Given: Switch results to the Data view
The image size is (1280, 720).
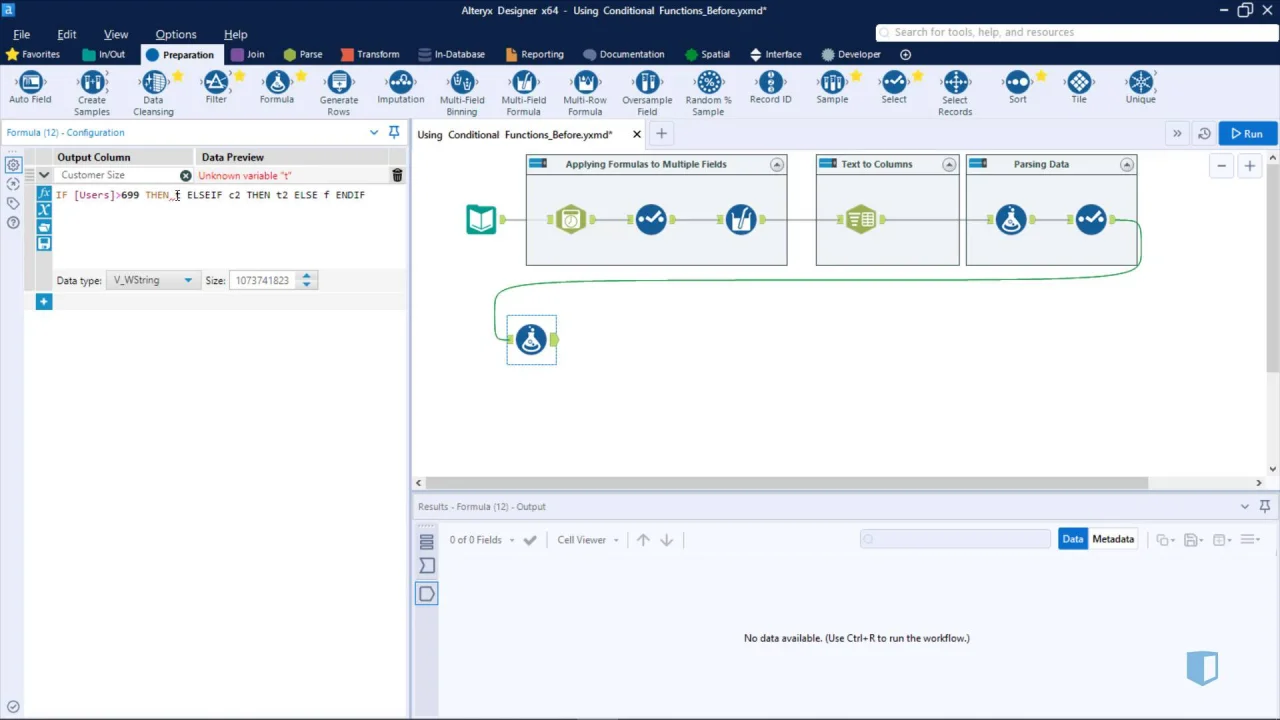Looking at the screenshot, I should point(1073,539).
